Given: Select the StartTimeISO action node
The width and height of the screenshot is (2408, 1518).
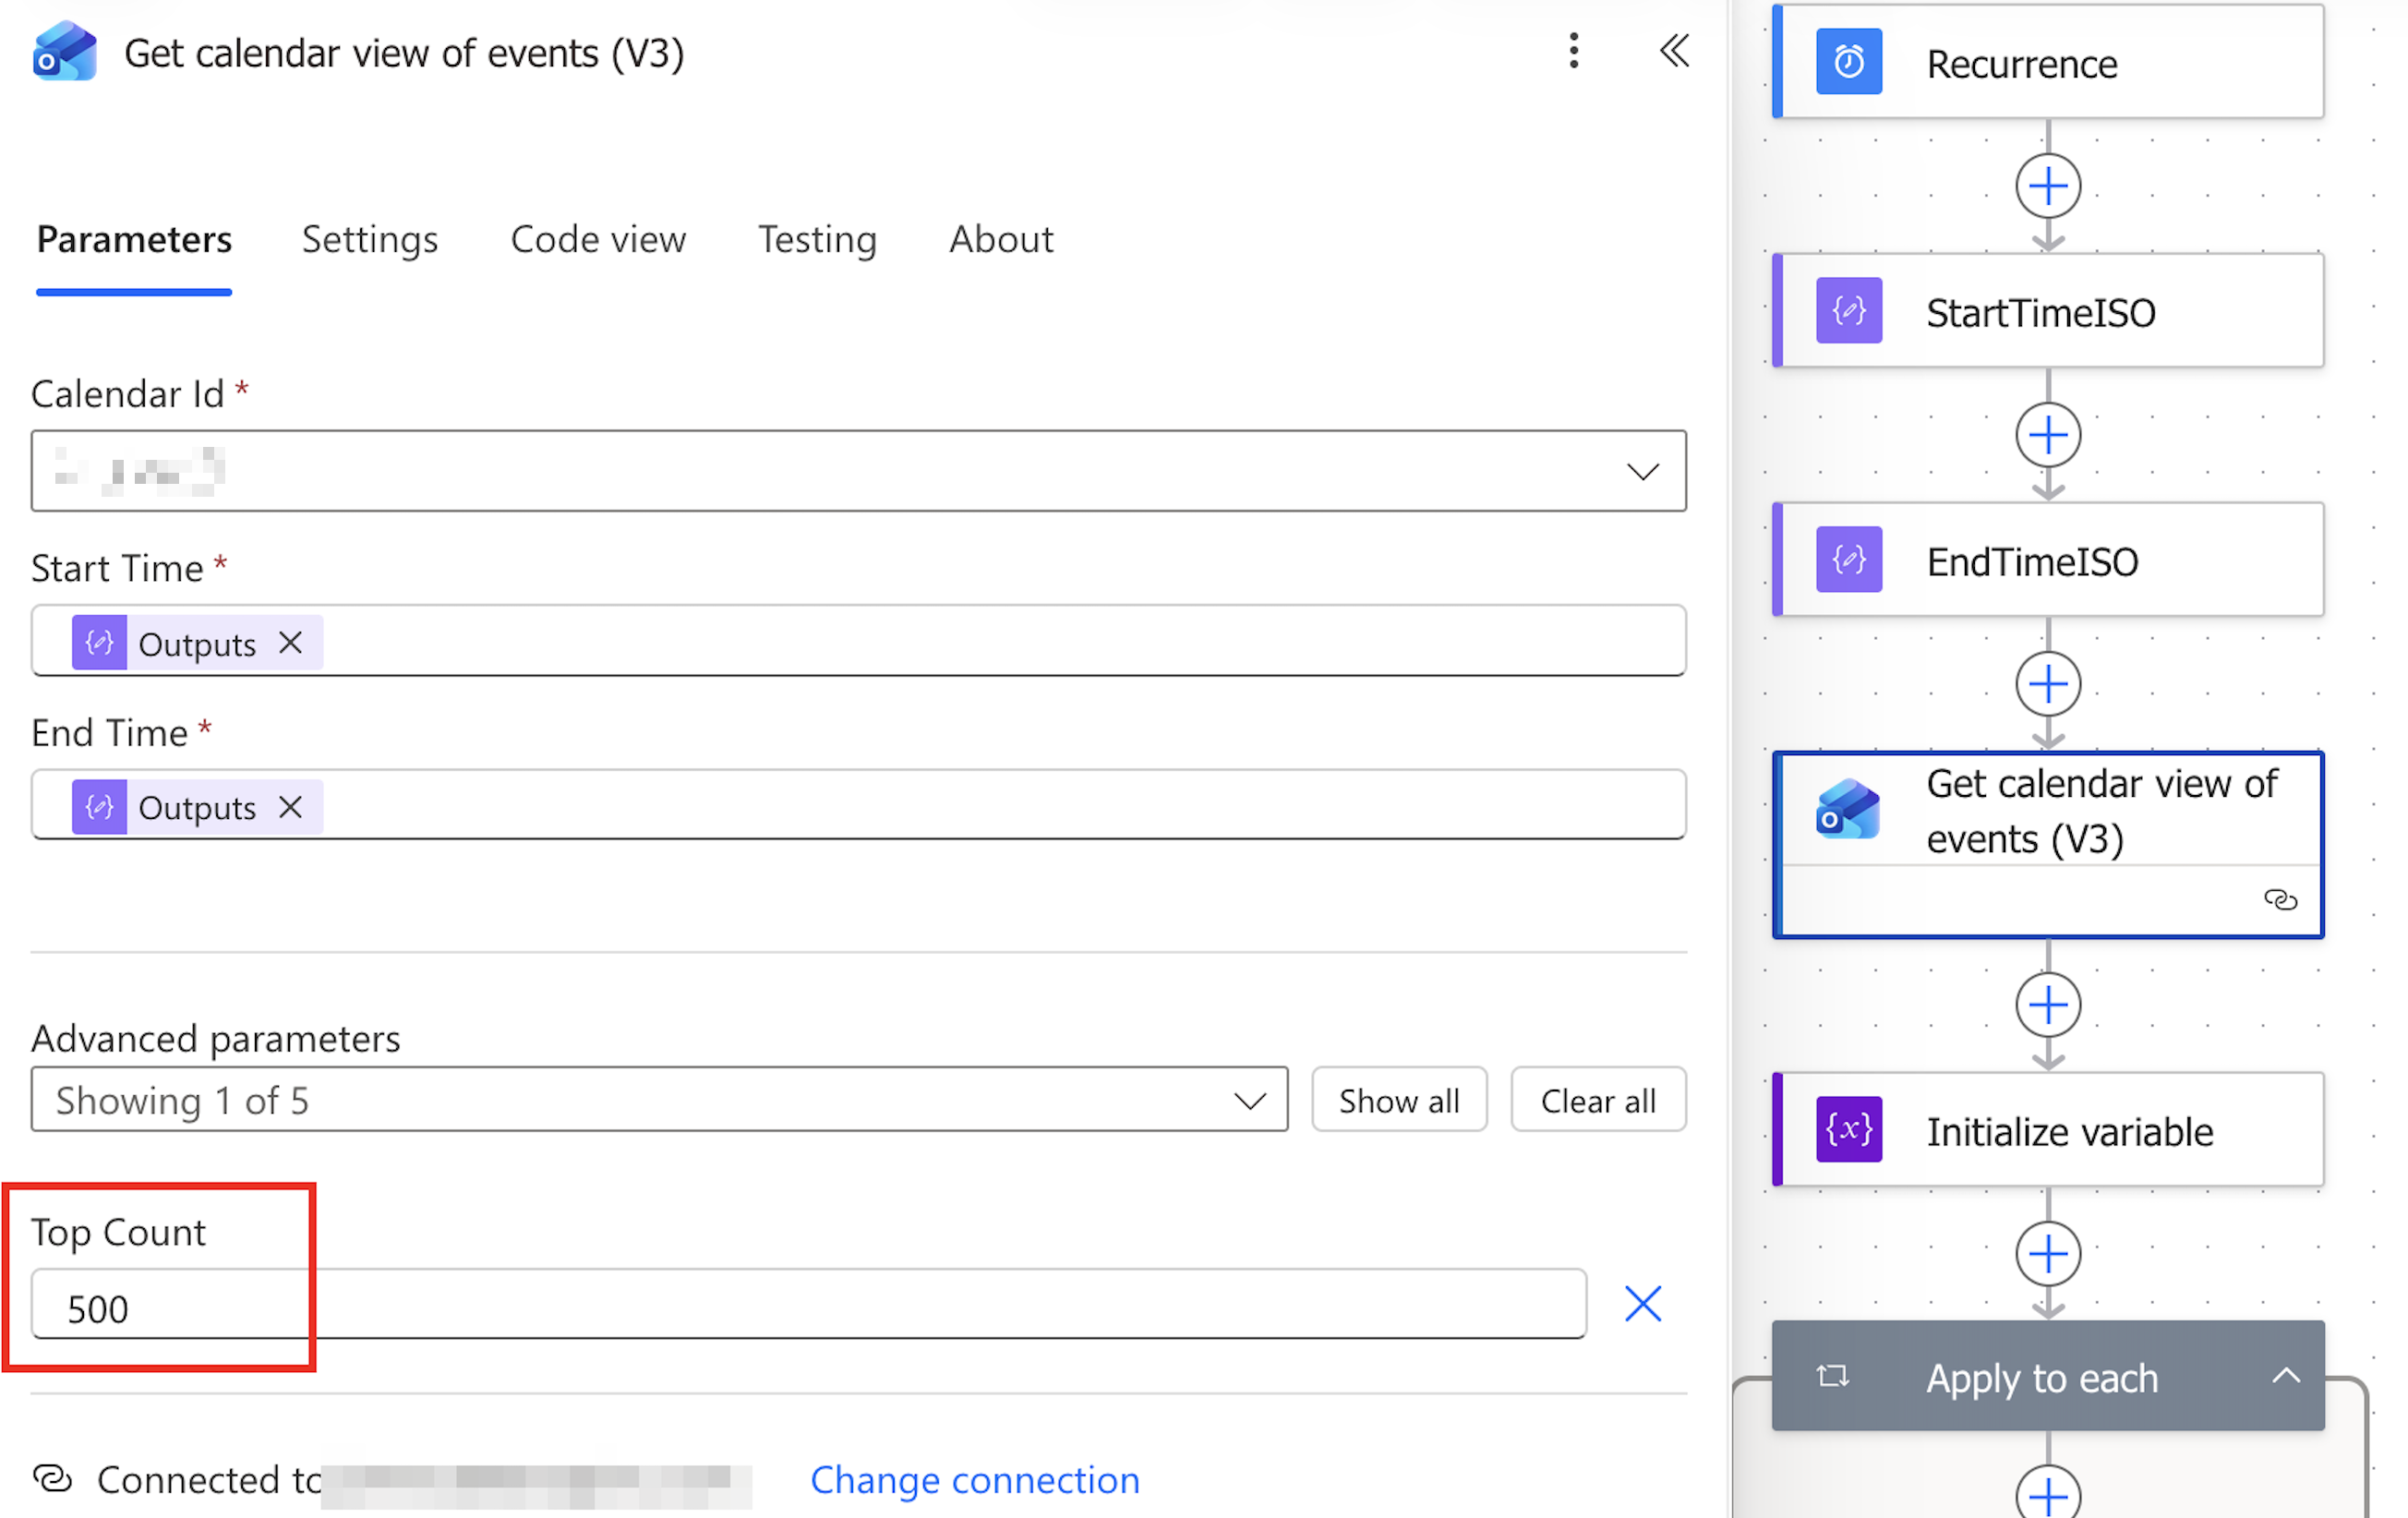Looking at the screenshot, I should tap(2048, 311).
